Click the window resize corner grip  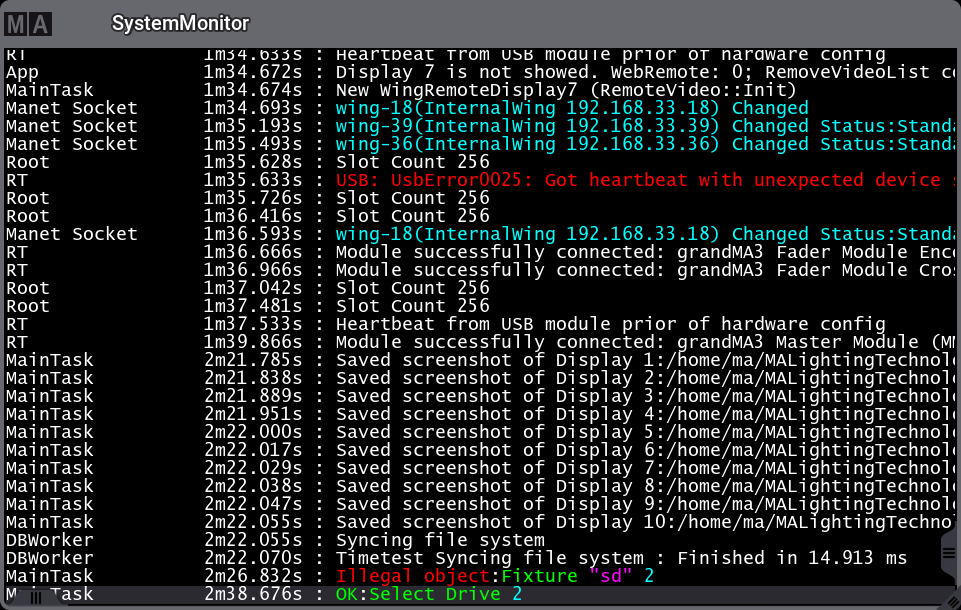[x=952, y=601]
